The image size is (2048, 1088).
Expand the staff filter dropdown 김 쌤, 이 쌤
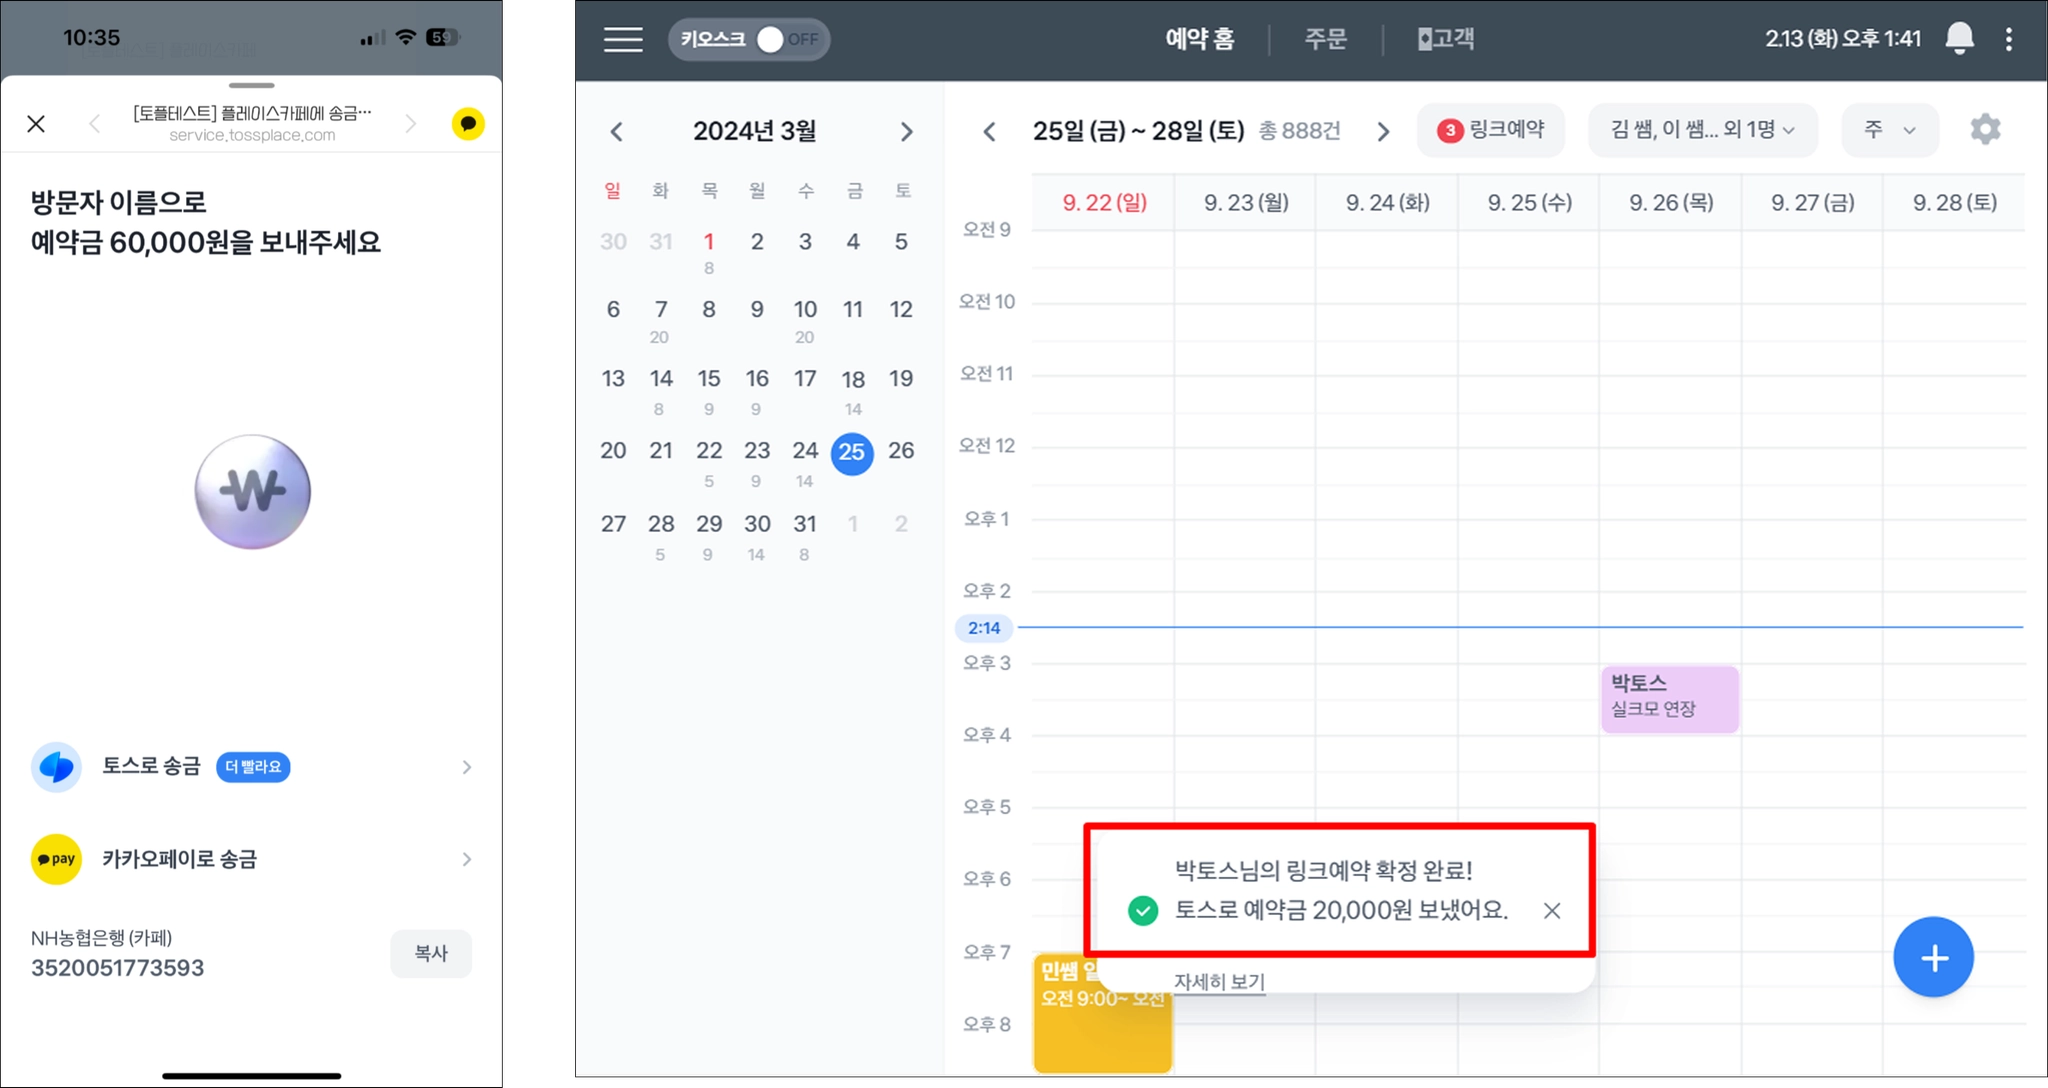pyautogui.click(x=1702, y=130)
